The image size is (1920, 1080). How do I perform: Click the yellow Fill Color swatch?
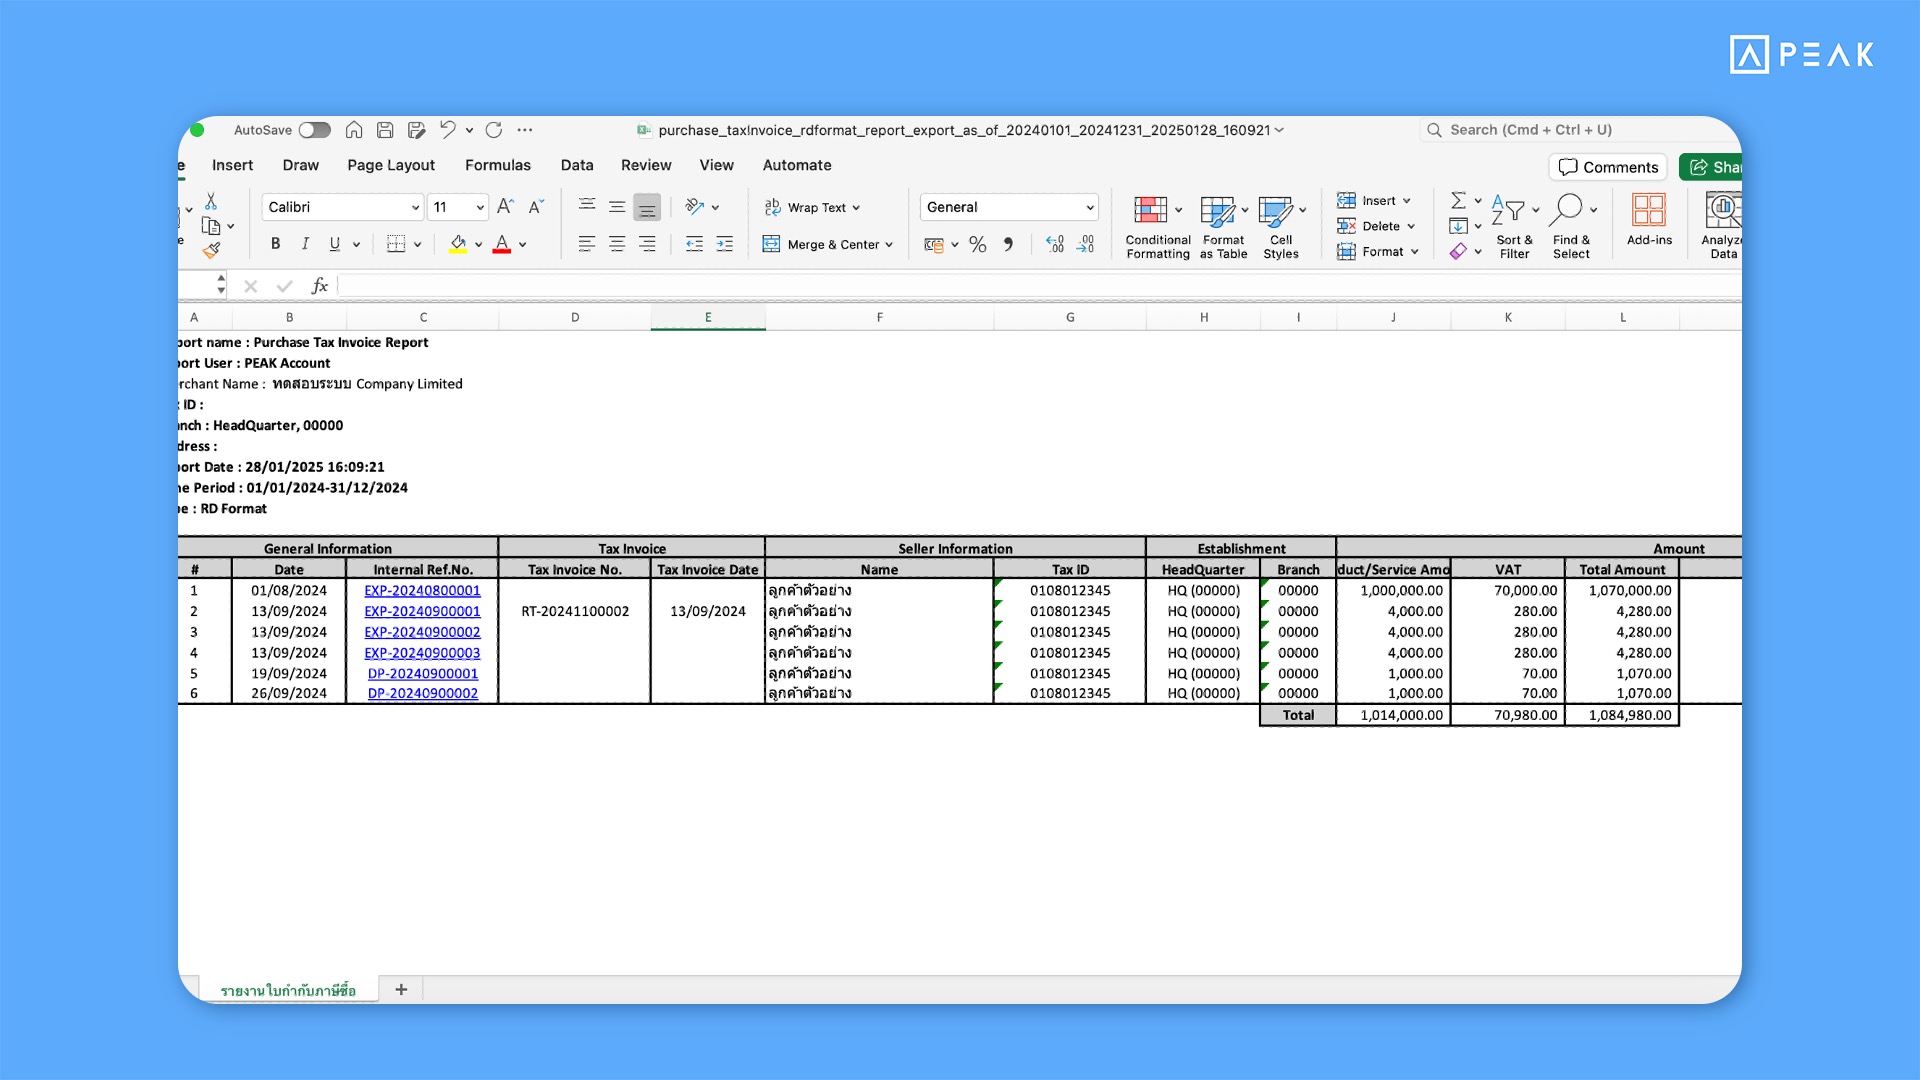point(457,244)
